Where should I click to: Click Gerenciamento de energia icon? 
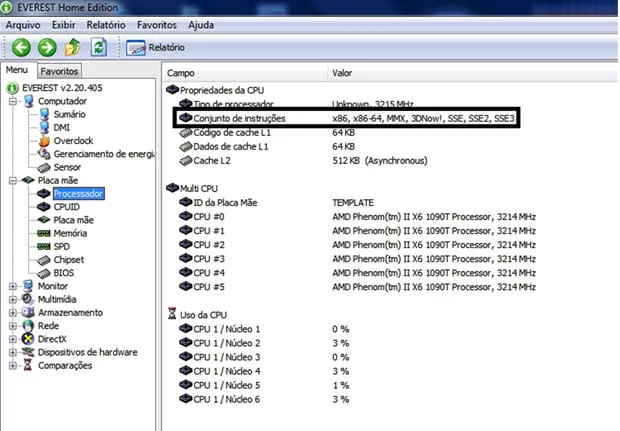click(44, 154)
